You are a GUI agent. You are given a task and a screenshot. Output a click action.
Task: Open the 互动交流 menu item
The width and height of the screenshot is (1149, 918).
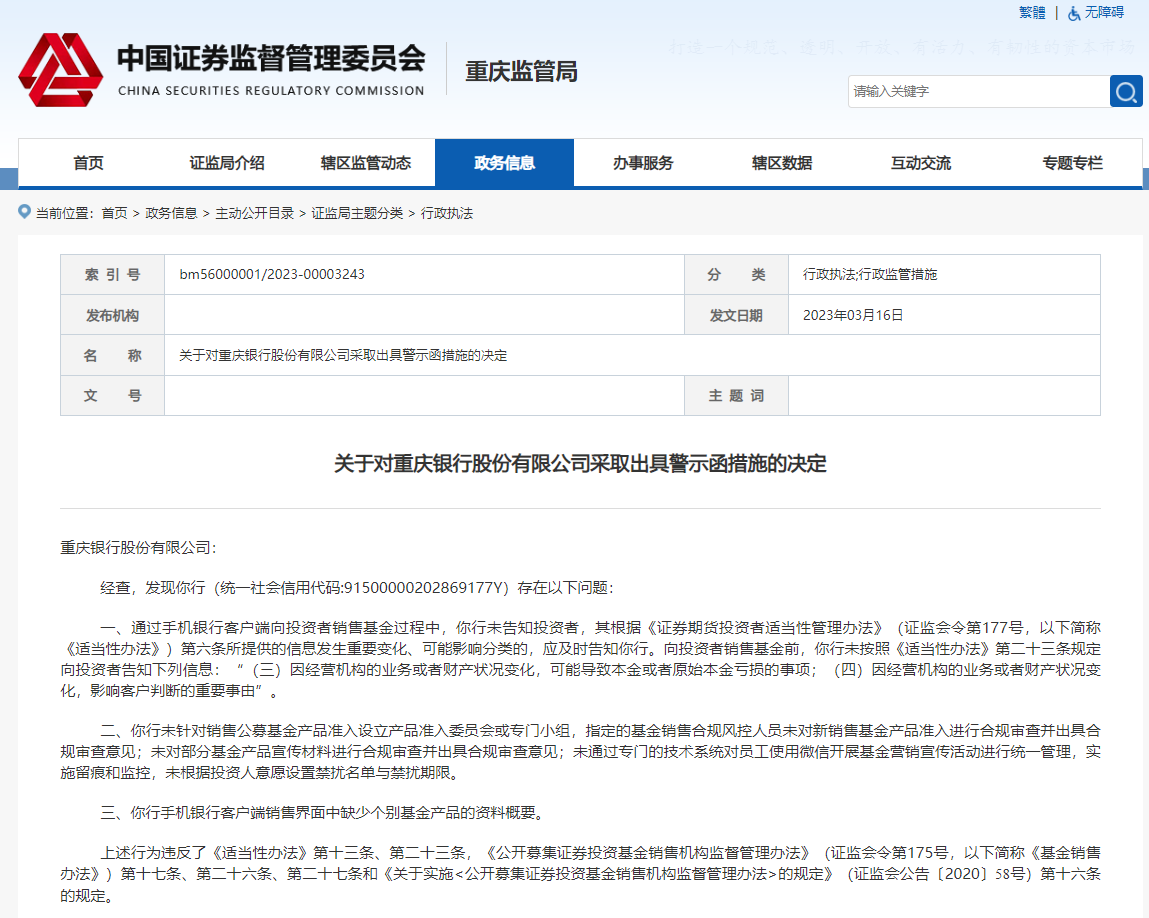pyautogui.click(x=921, y=162)
